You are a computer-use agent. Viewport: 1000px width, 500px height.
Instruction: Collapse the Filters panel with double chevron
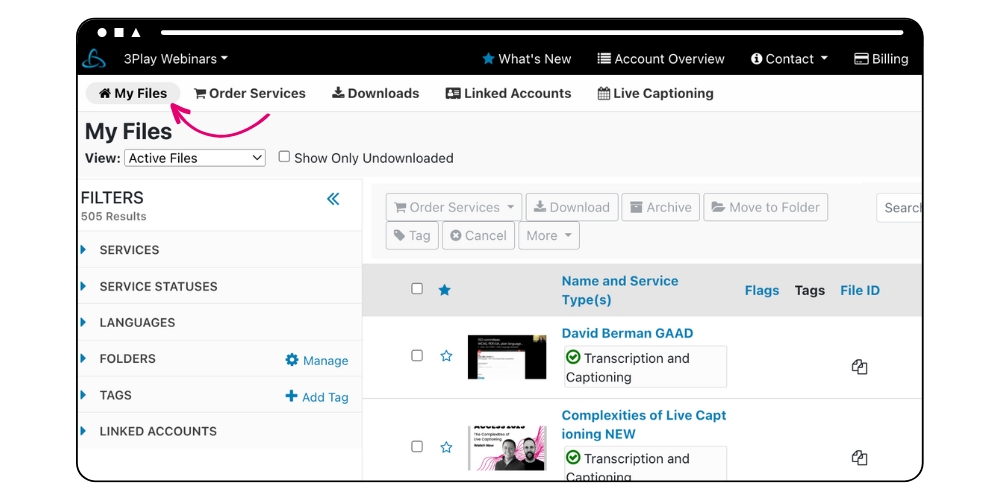click(333, 199)
